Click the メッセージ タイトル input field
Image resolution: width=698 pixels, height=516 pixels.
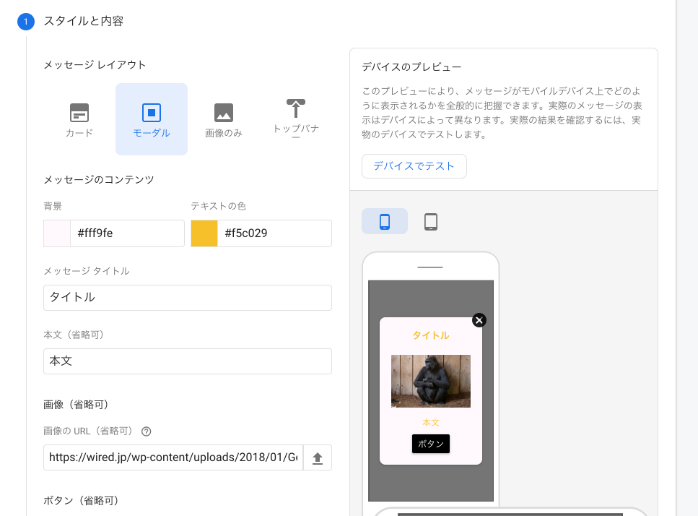point(187,297)
